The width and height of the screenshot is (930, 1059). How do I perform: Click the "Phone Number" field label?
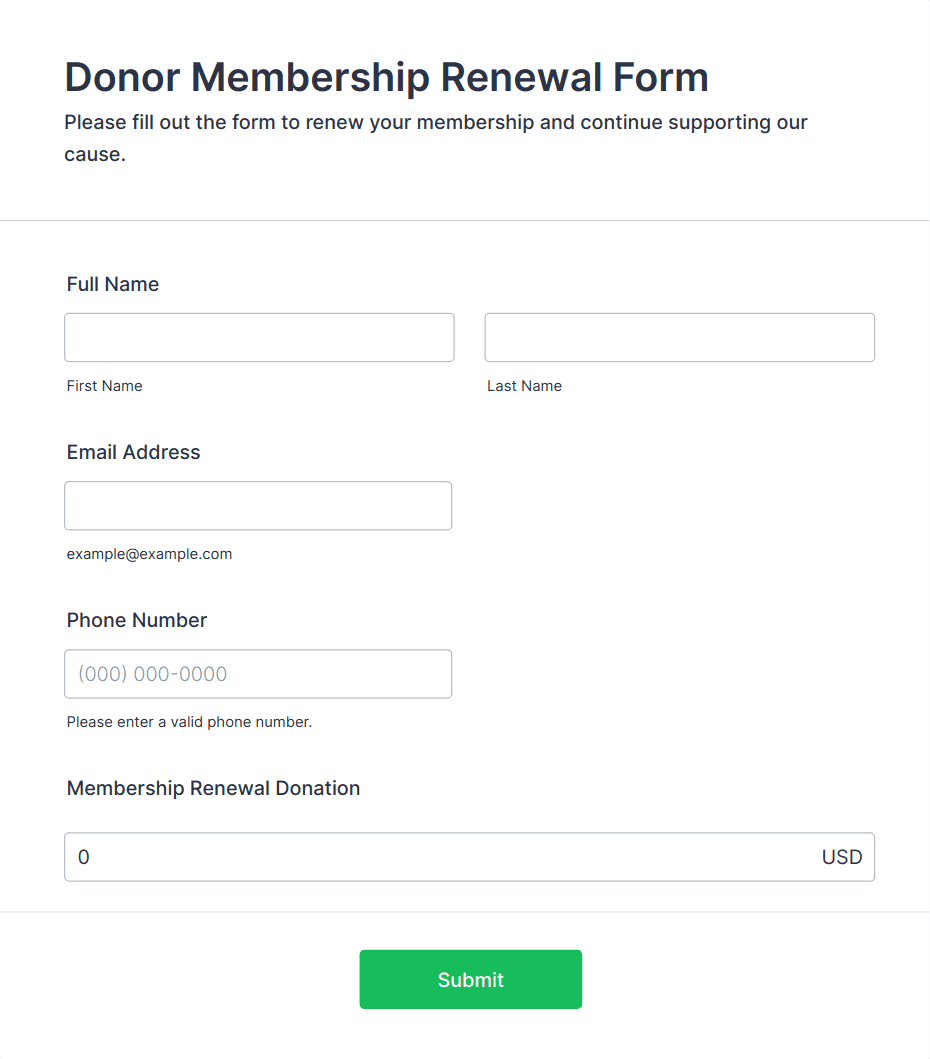(x=137, y=621)
